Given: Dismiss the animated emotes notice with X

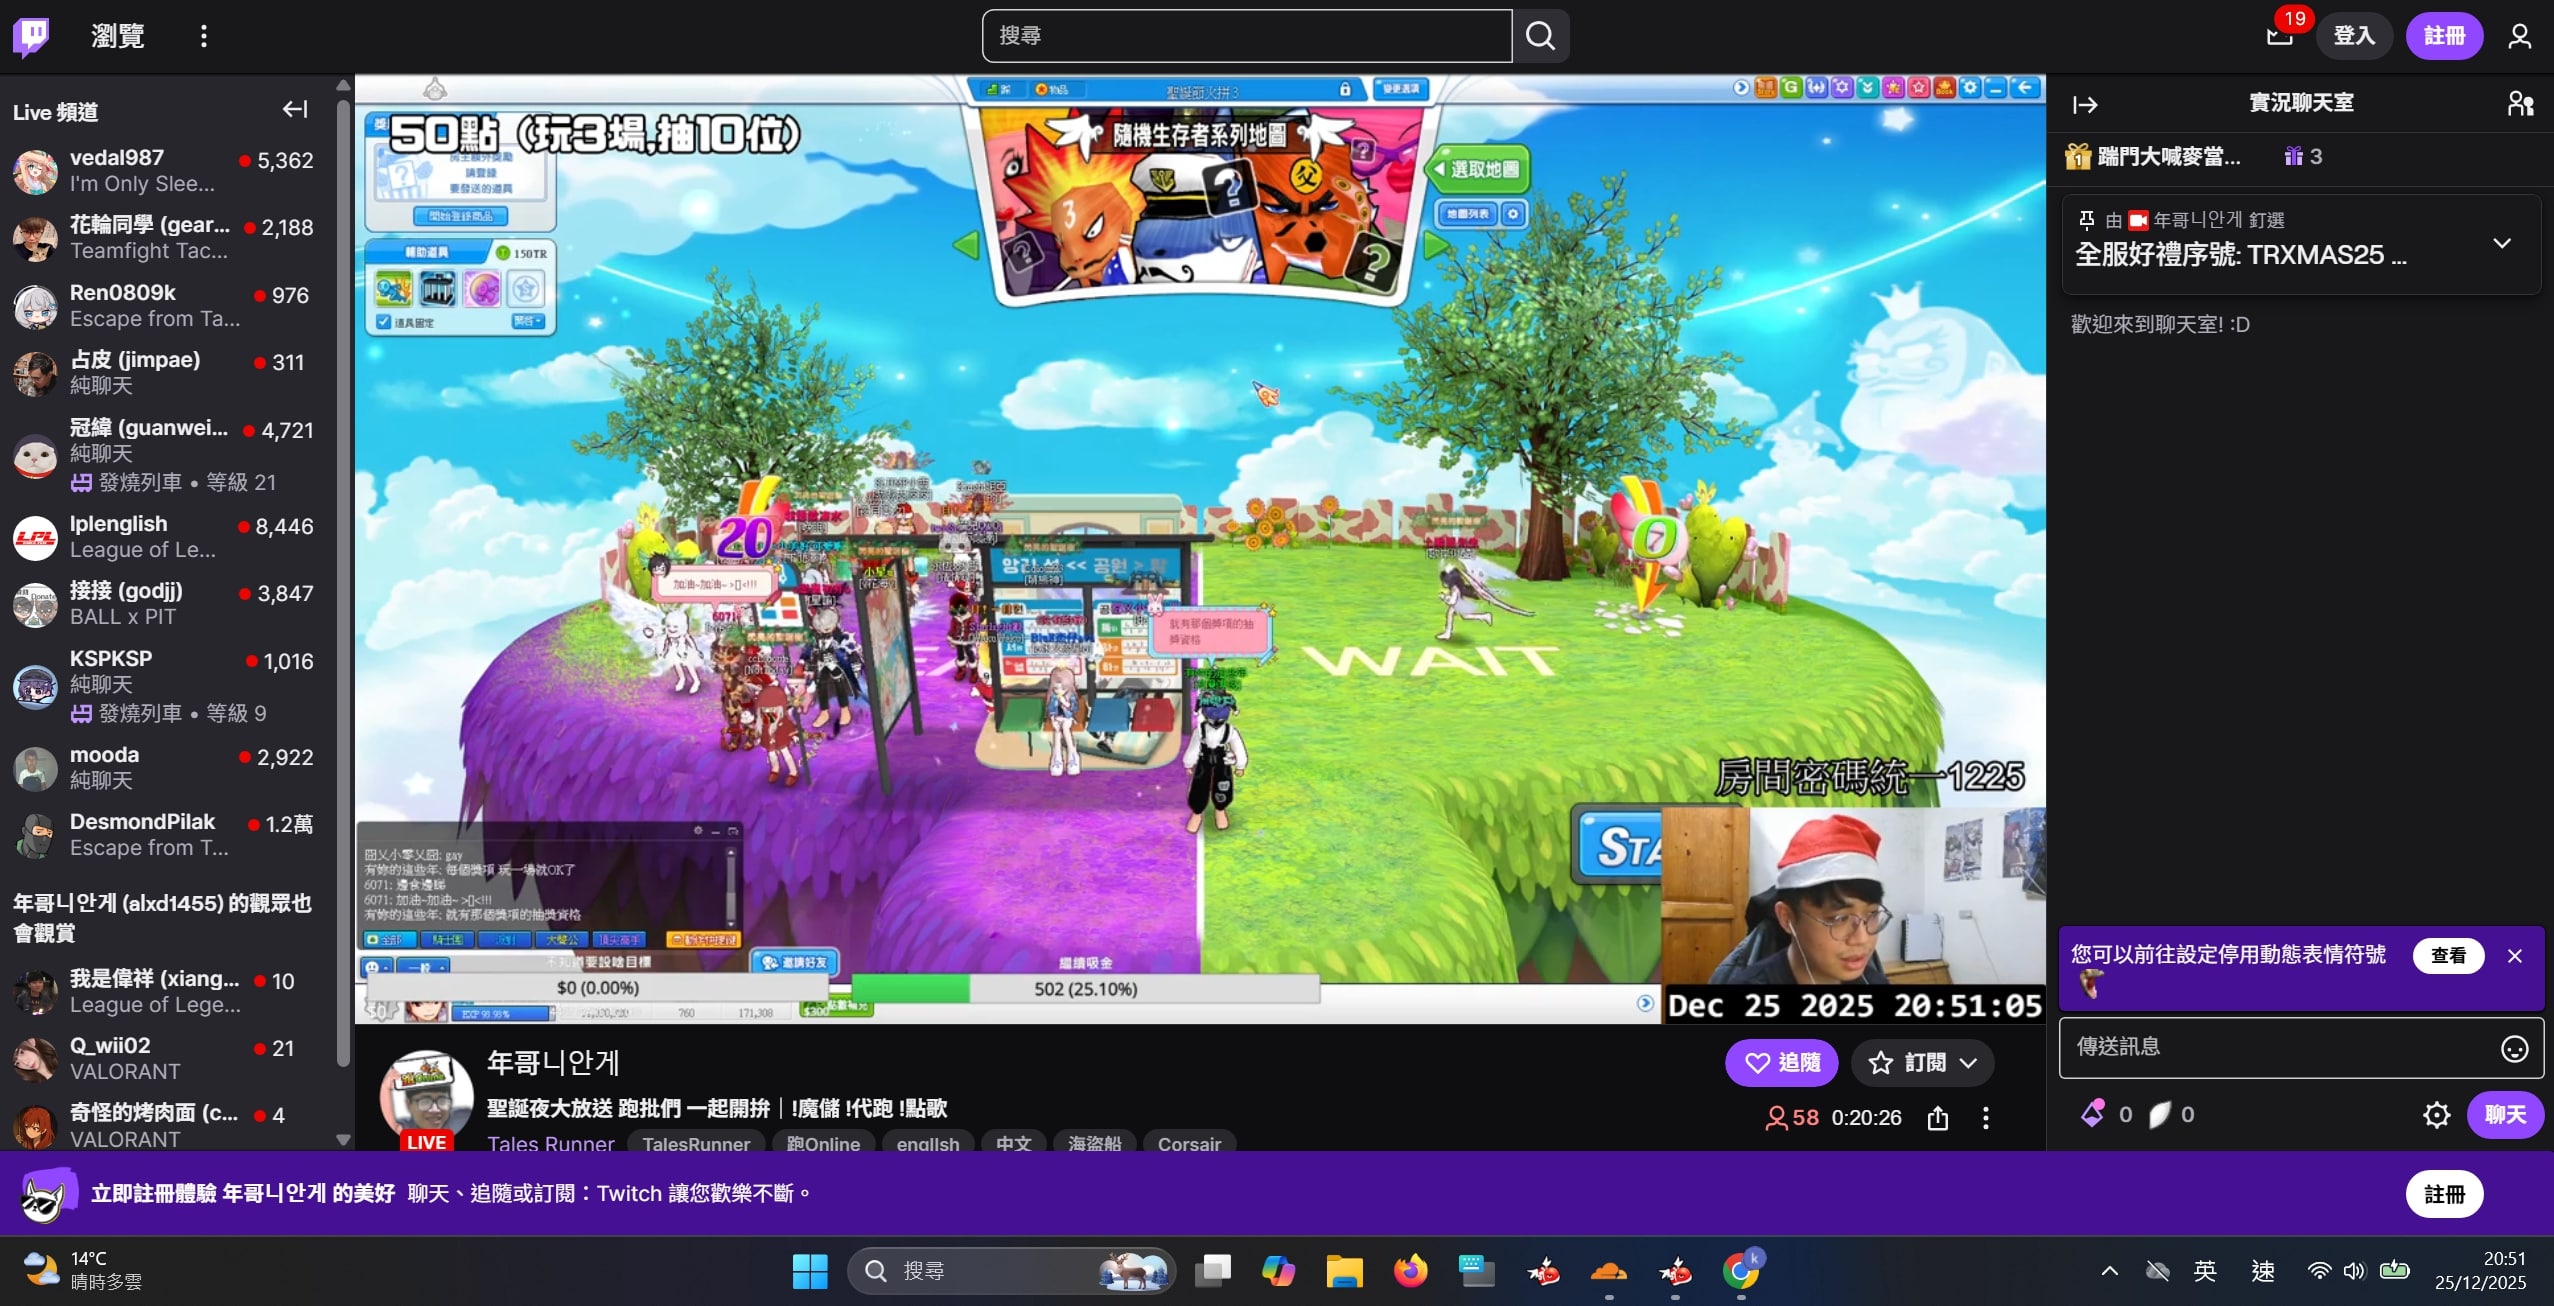Looking at the screenshot, I should tap(2515, 956).
